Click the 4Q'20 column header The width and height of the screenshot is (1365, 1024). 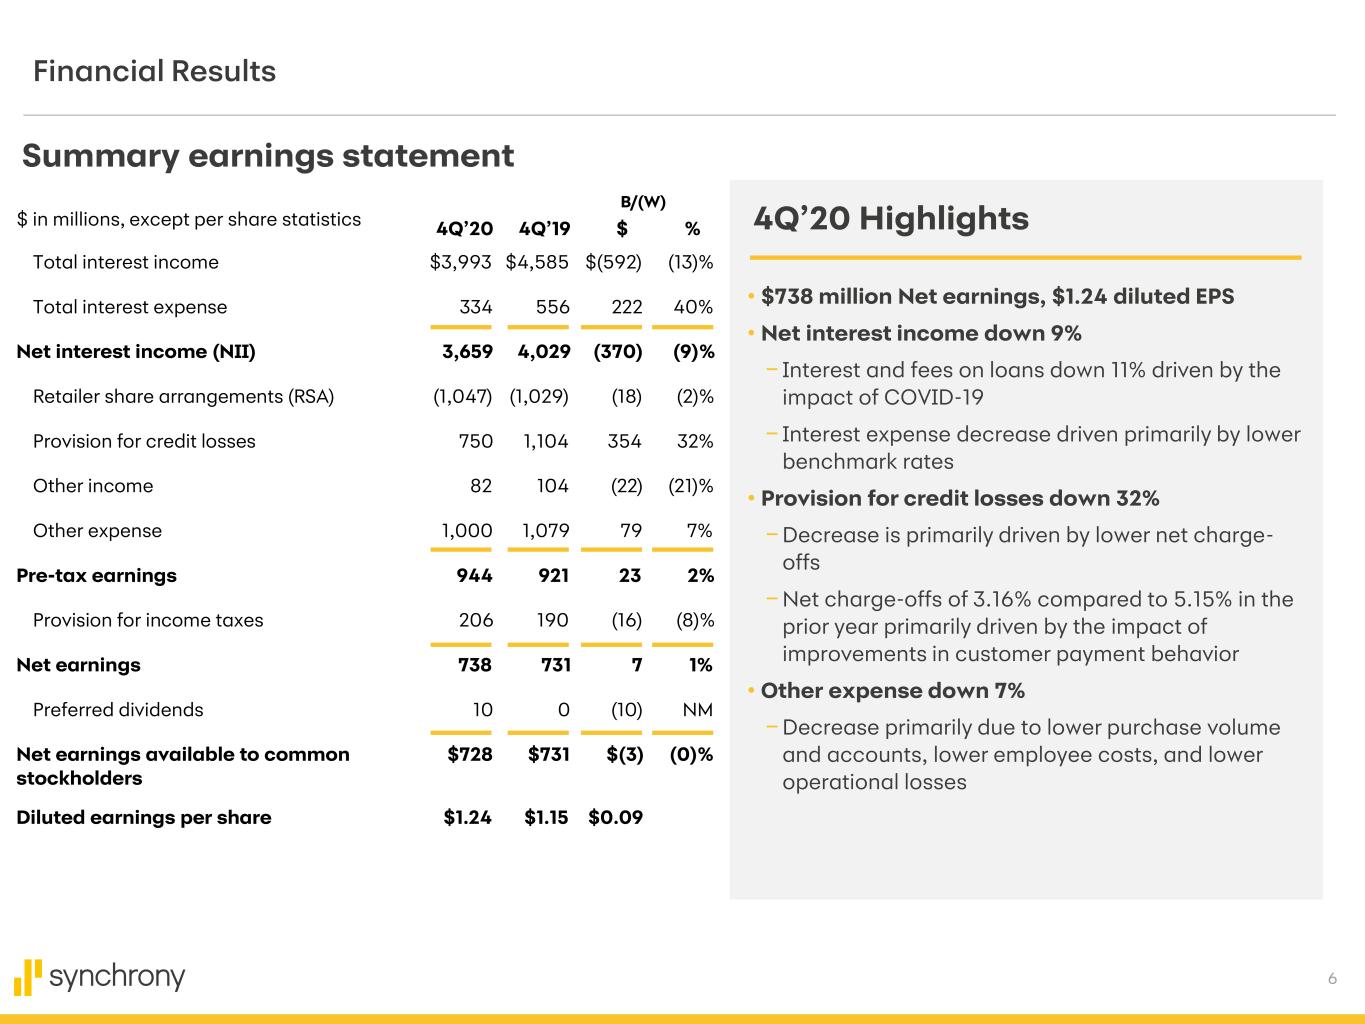[465, 229]
